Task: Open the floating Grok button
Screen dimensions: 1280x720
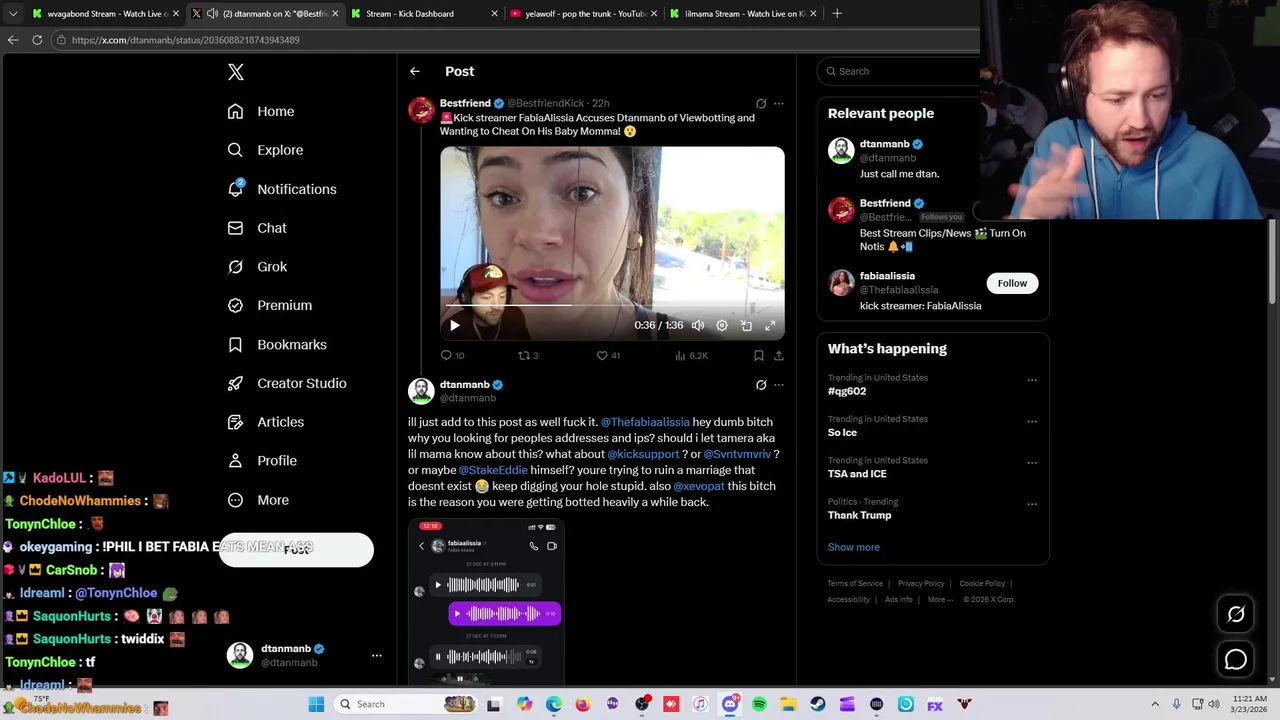Action: [1236, 614]
